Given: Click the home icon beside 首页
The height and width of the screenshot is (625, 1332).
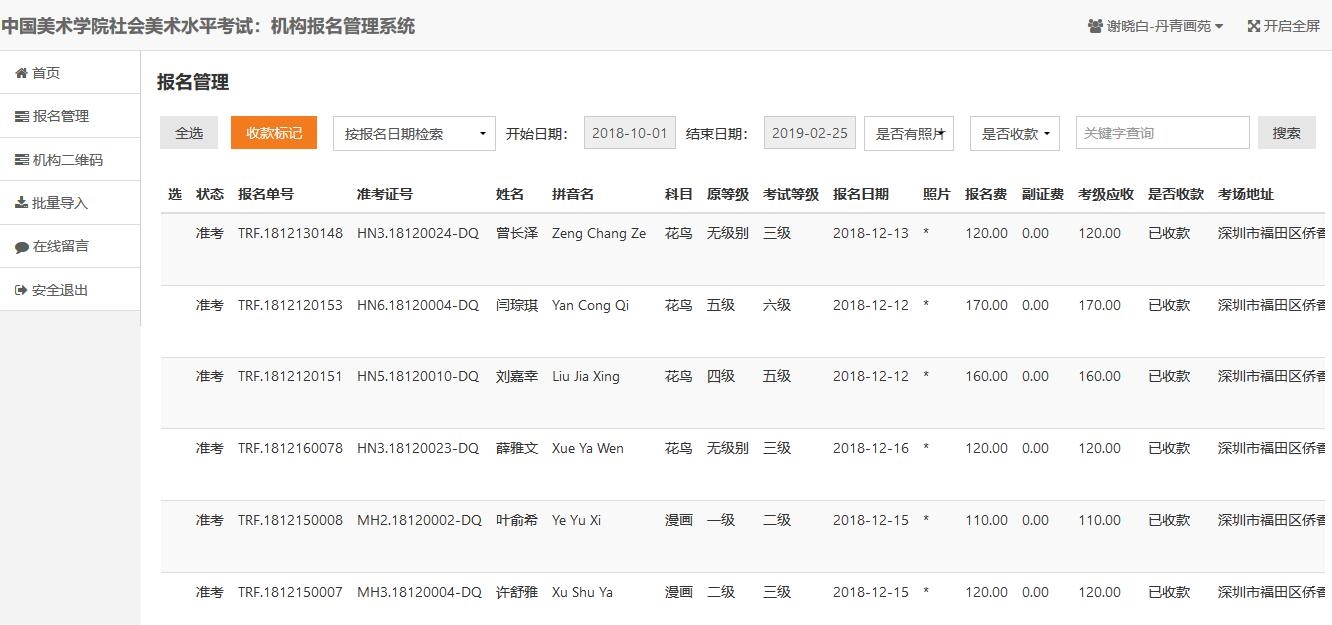Looking at the screenshot, I should 21,73.
